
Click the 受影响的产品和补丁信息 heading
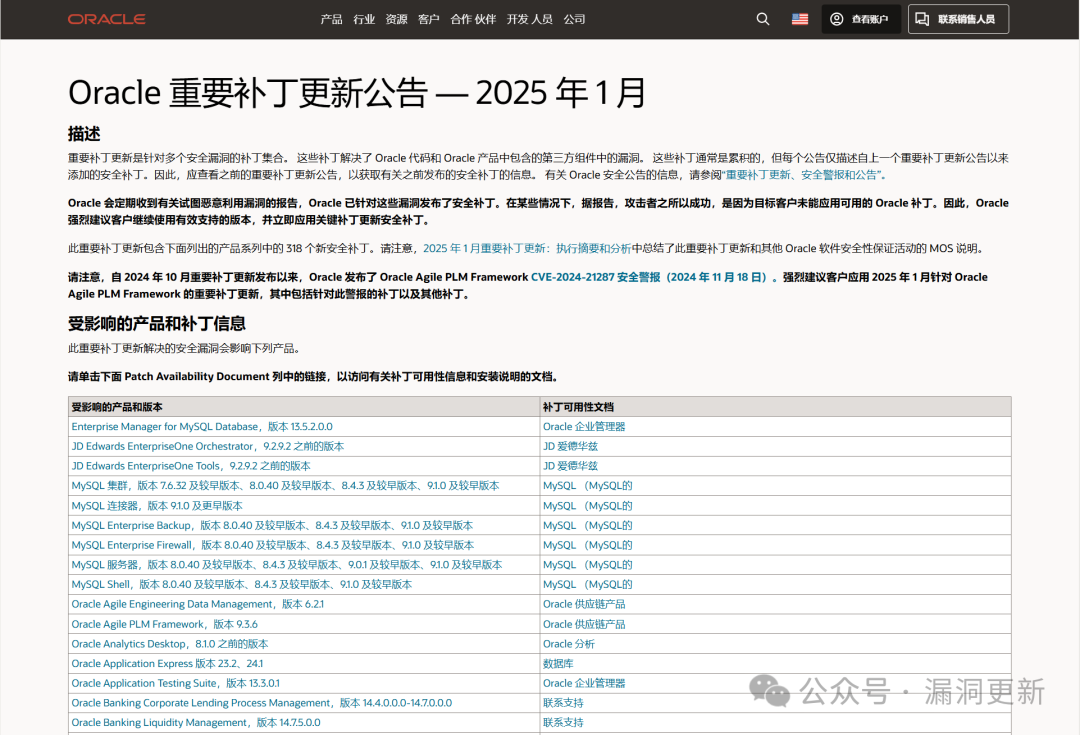(x=156, y=324)
